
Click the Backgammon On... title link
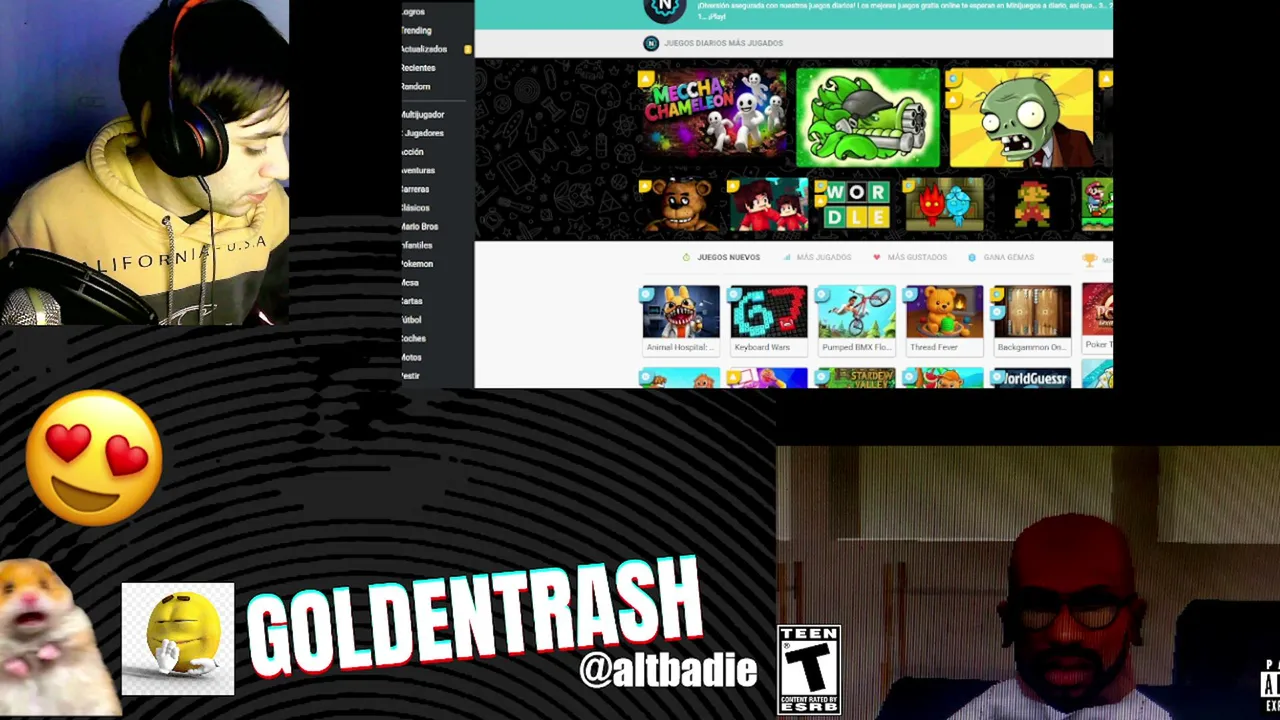[x=1031, y=347]
